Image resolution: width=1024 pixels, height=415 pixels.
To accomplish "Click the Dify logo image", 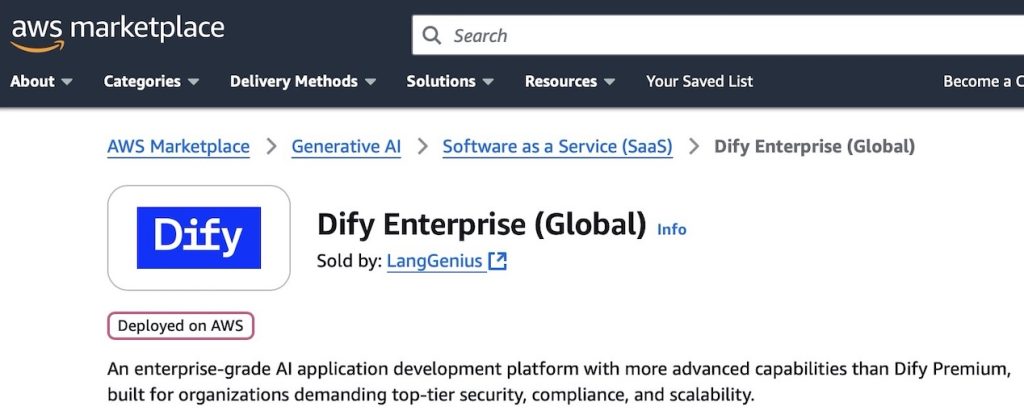I will 199,238.
